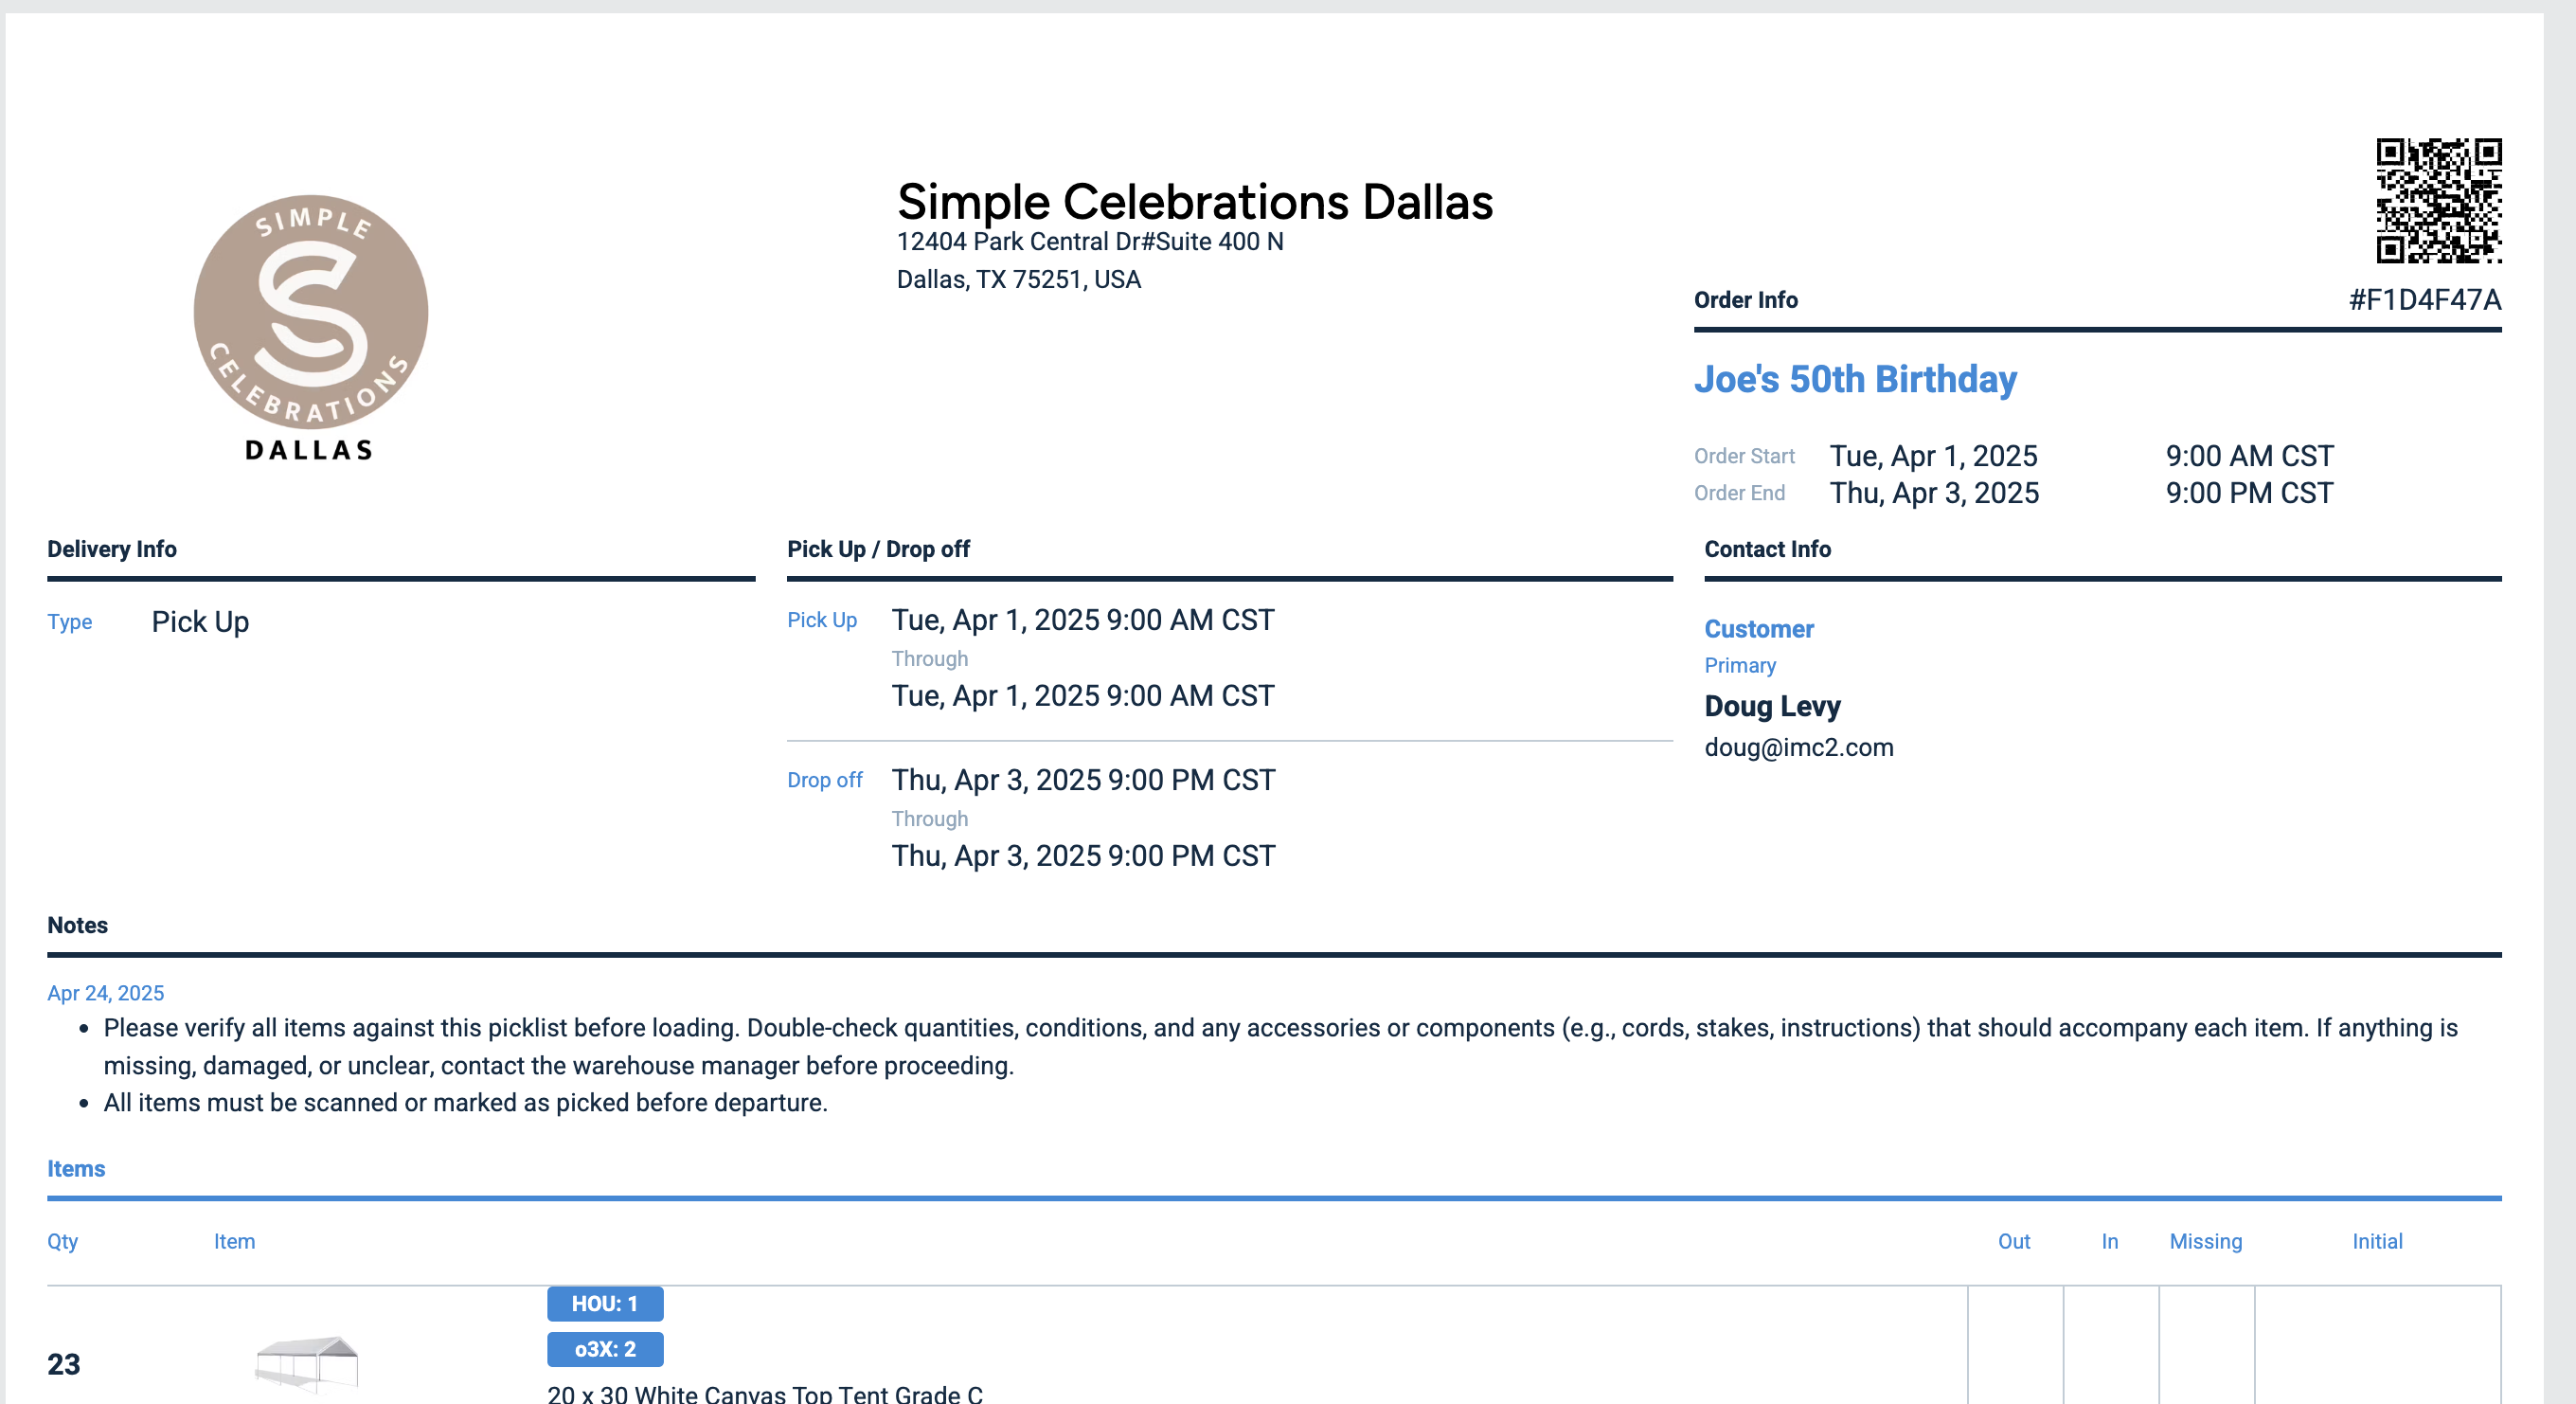Viewport: 2576px width, 1404px height.
Task: Click the Item column header
Action: 234,1241
